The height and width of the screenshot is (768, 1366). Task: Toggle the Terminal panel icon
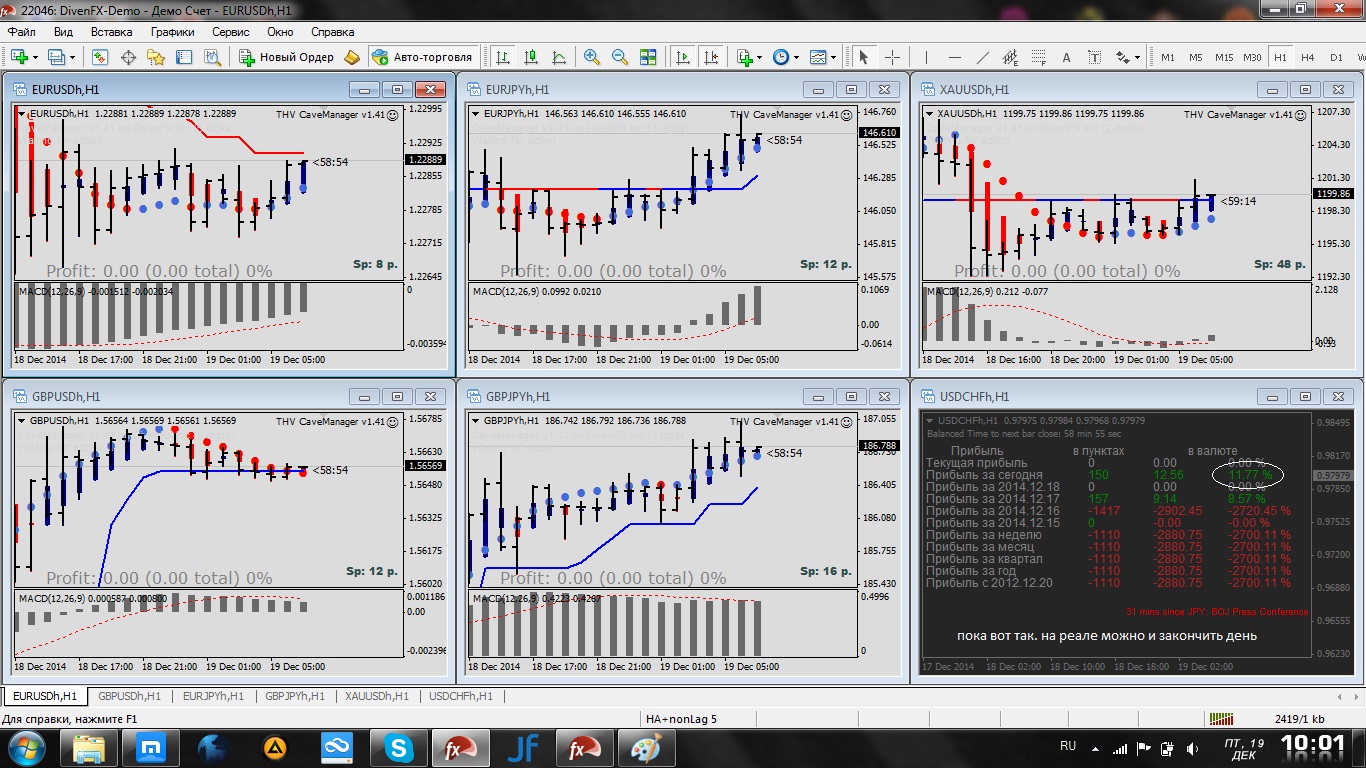(x=182, y=57)
